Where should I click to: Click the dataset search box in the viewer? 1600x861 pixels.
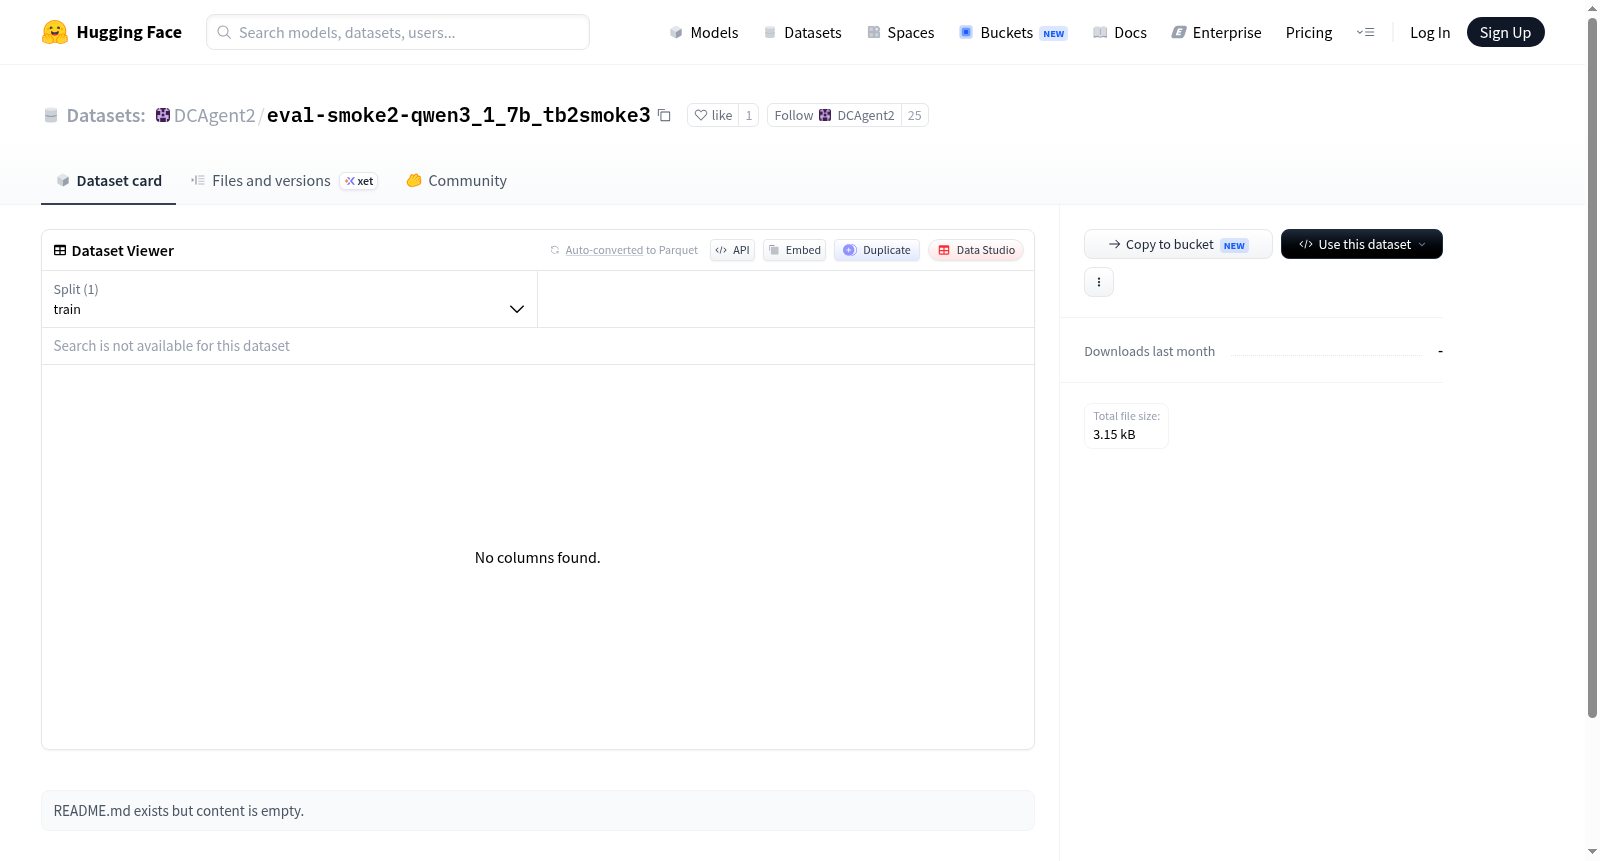pyautogui.click(x=538, y=346)
